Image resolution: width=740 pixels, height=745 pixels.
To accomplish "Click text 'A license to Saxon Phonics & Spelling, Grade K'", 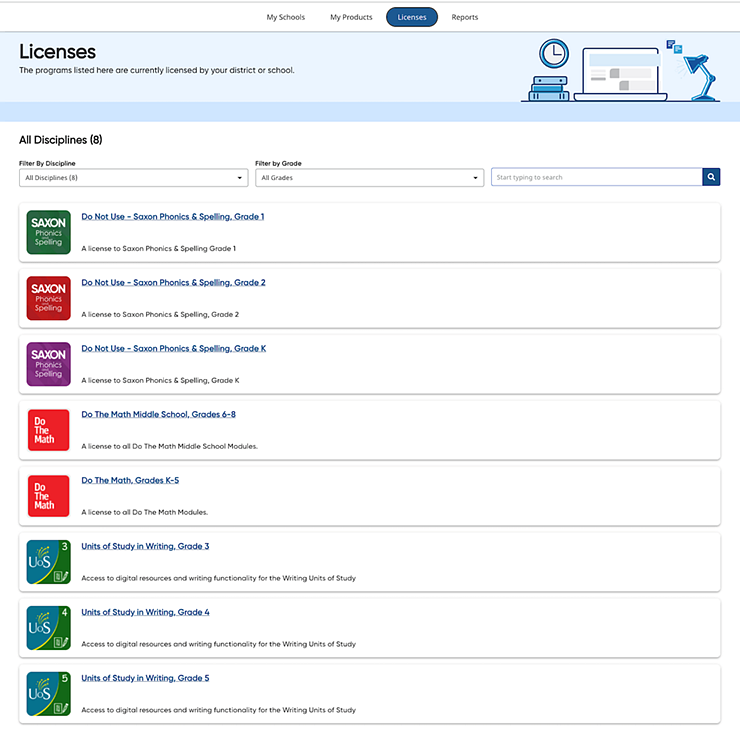I will (x=161, y=381).
